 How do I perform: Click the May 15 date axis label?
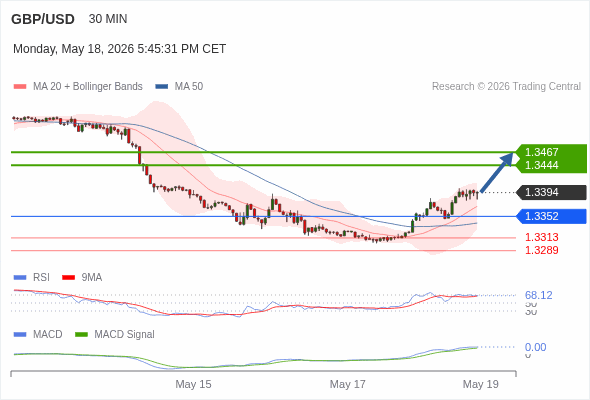pos(193,384)
